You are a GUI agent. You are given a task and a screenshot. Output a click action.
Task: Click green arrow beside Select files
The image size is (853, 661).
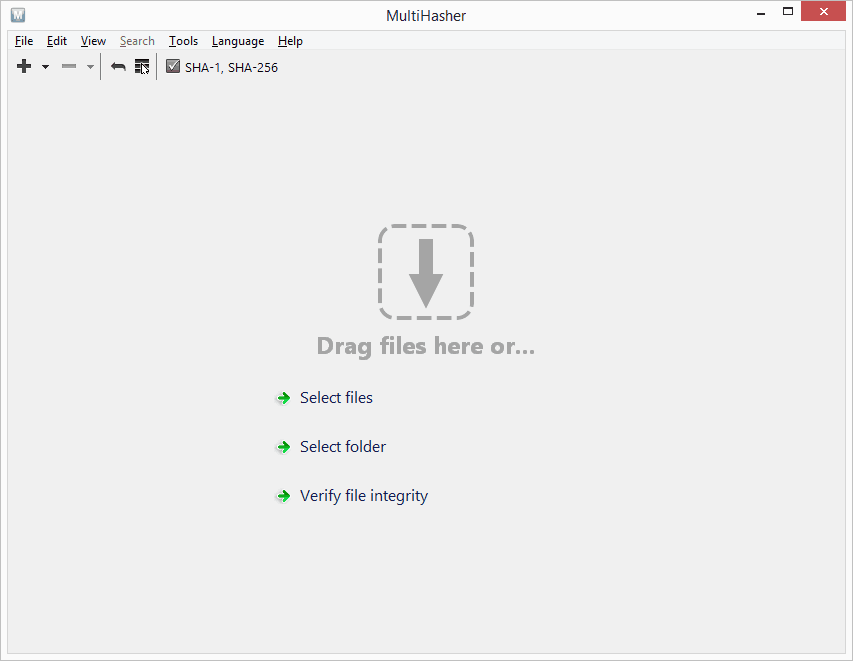[x=283, y=398]
